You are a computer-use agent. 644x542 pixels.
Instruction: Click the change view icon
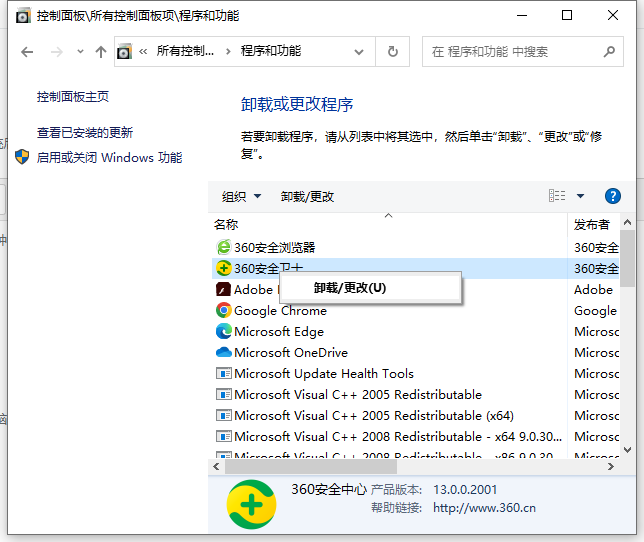[x=557, y=196]
